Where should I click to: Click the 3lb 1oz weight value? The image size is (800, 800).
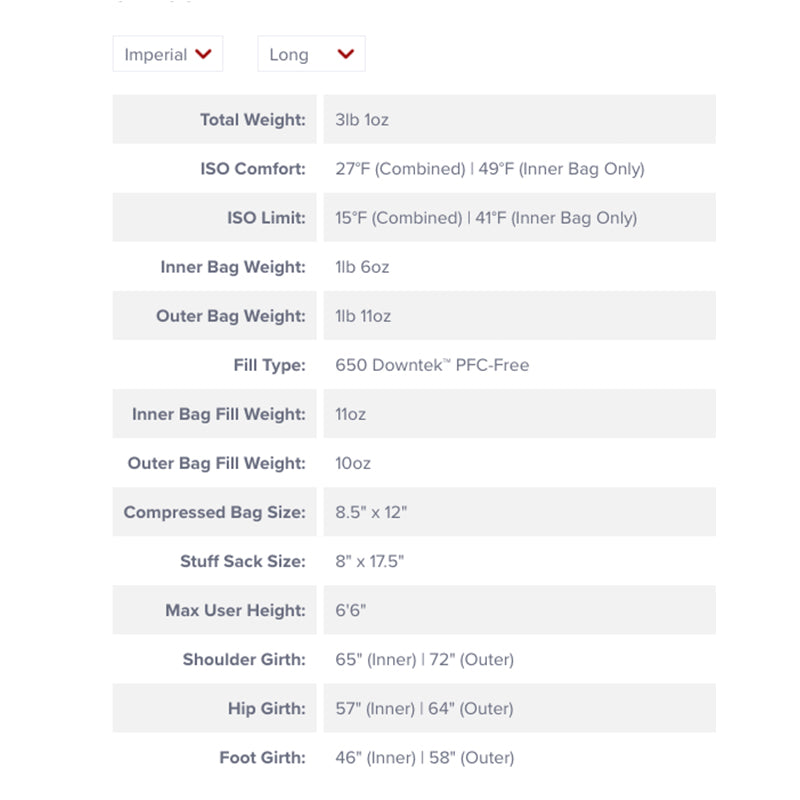coord(362,120)
